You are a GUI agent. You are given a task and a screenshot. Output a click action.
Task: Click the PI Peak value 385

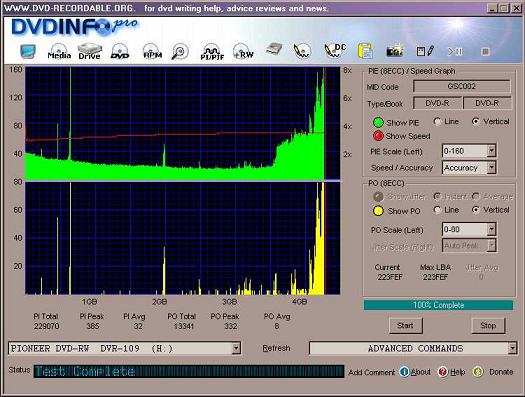[92, 326]
